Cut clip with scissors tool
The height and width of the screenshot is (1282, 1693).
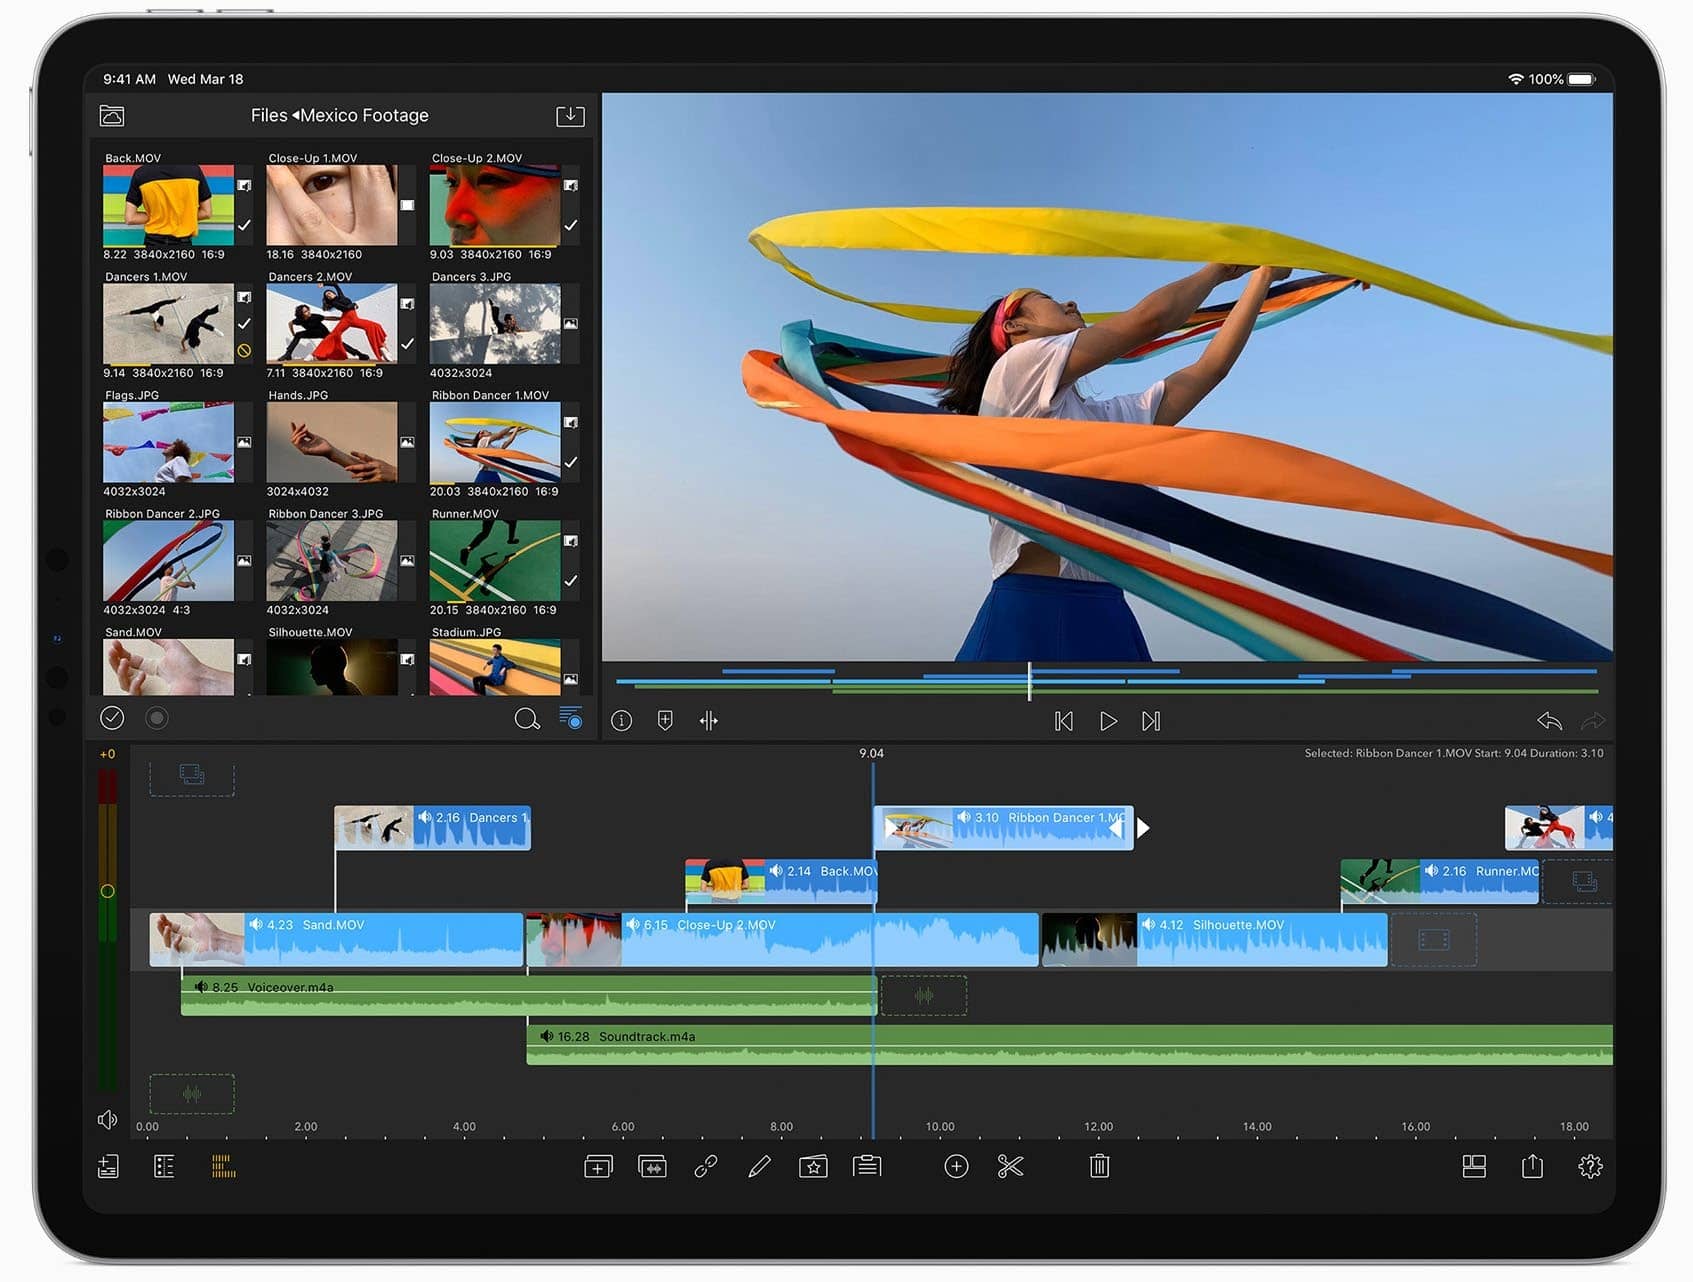pos(1010,1166)
